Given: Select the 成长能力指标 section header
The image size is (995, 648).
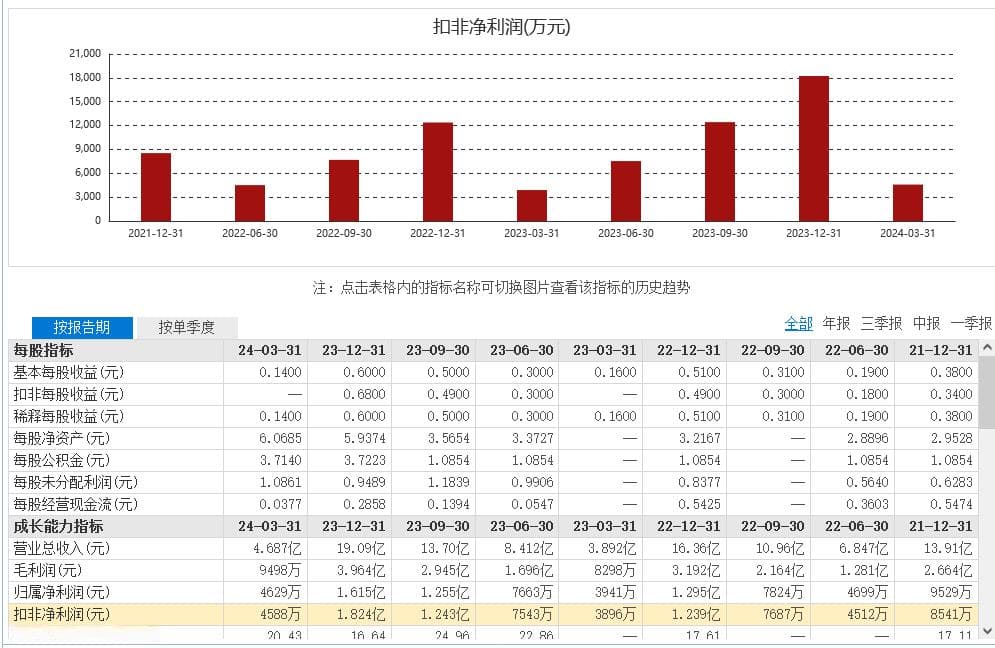Looking at the screenshot, I should pos(58,526).
